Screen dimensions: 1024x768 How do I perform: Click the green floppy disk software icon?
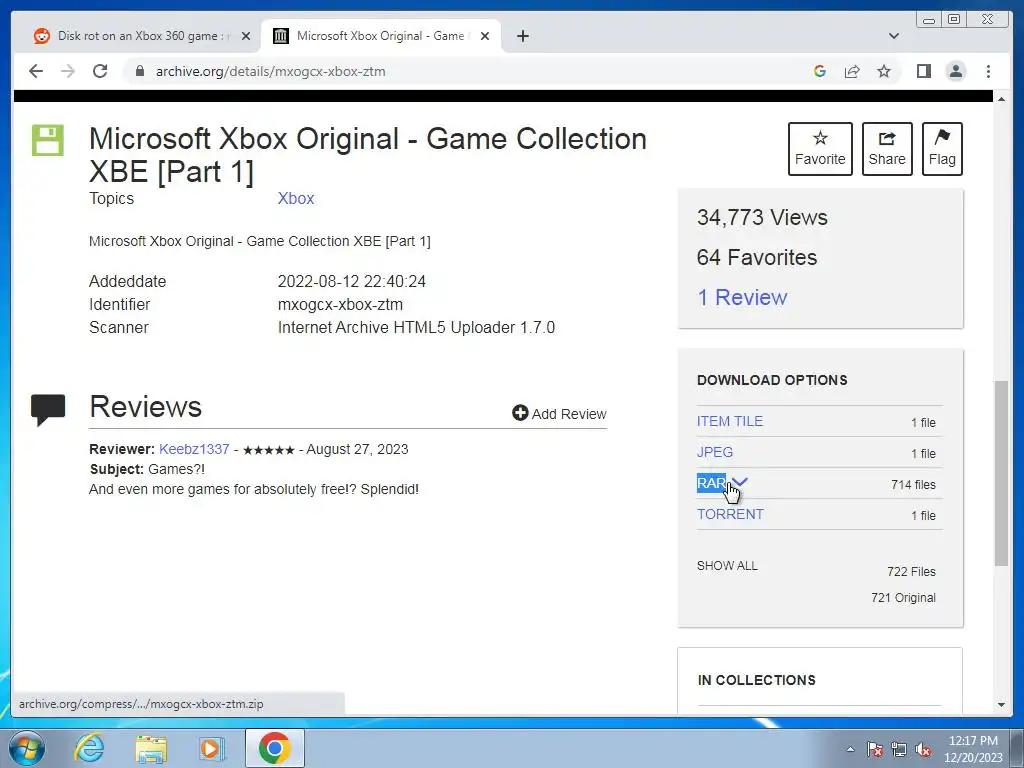48,140
